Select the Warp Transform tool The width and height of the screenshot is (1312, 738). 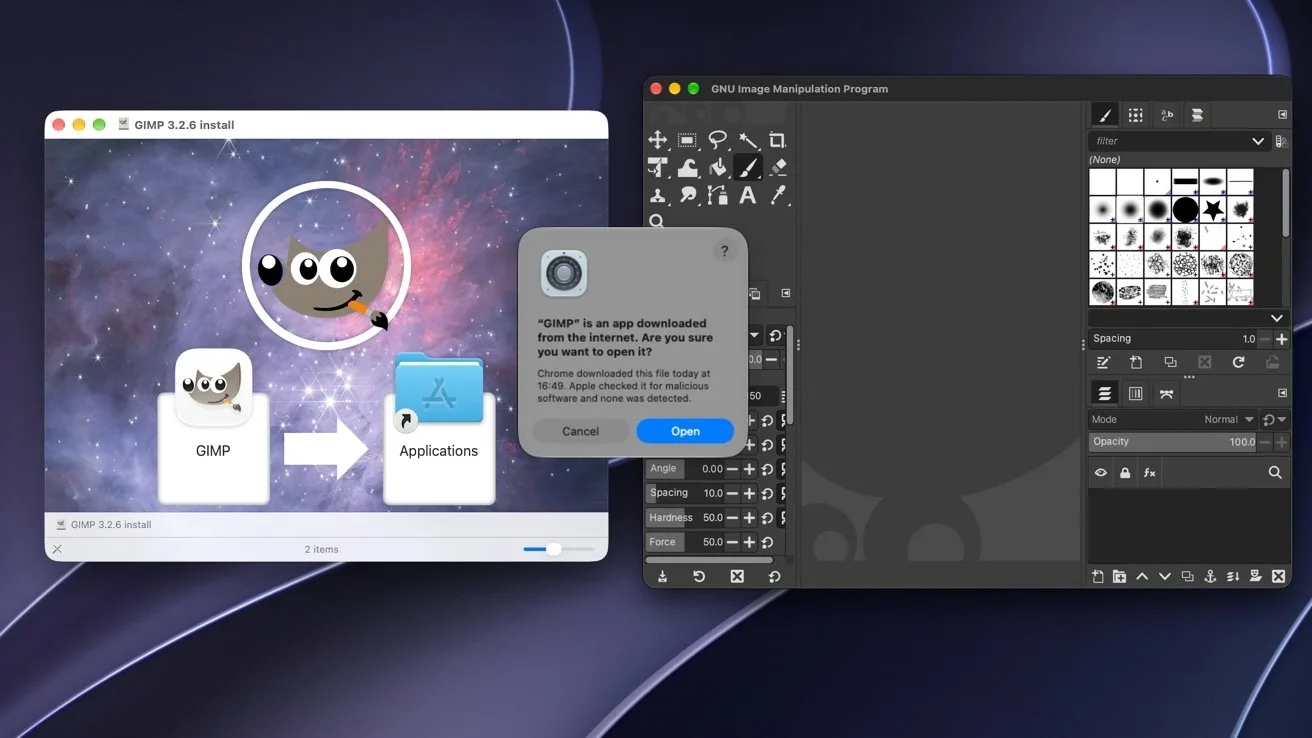click(687, 167)
